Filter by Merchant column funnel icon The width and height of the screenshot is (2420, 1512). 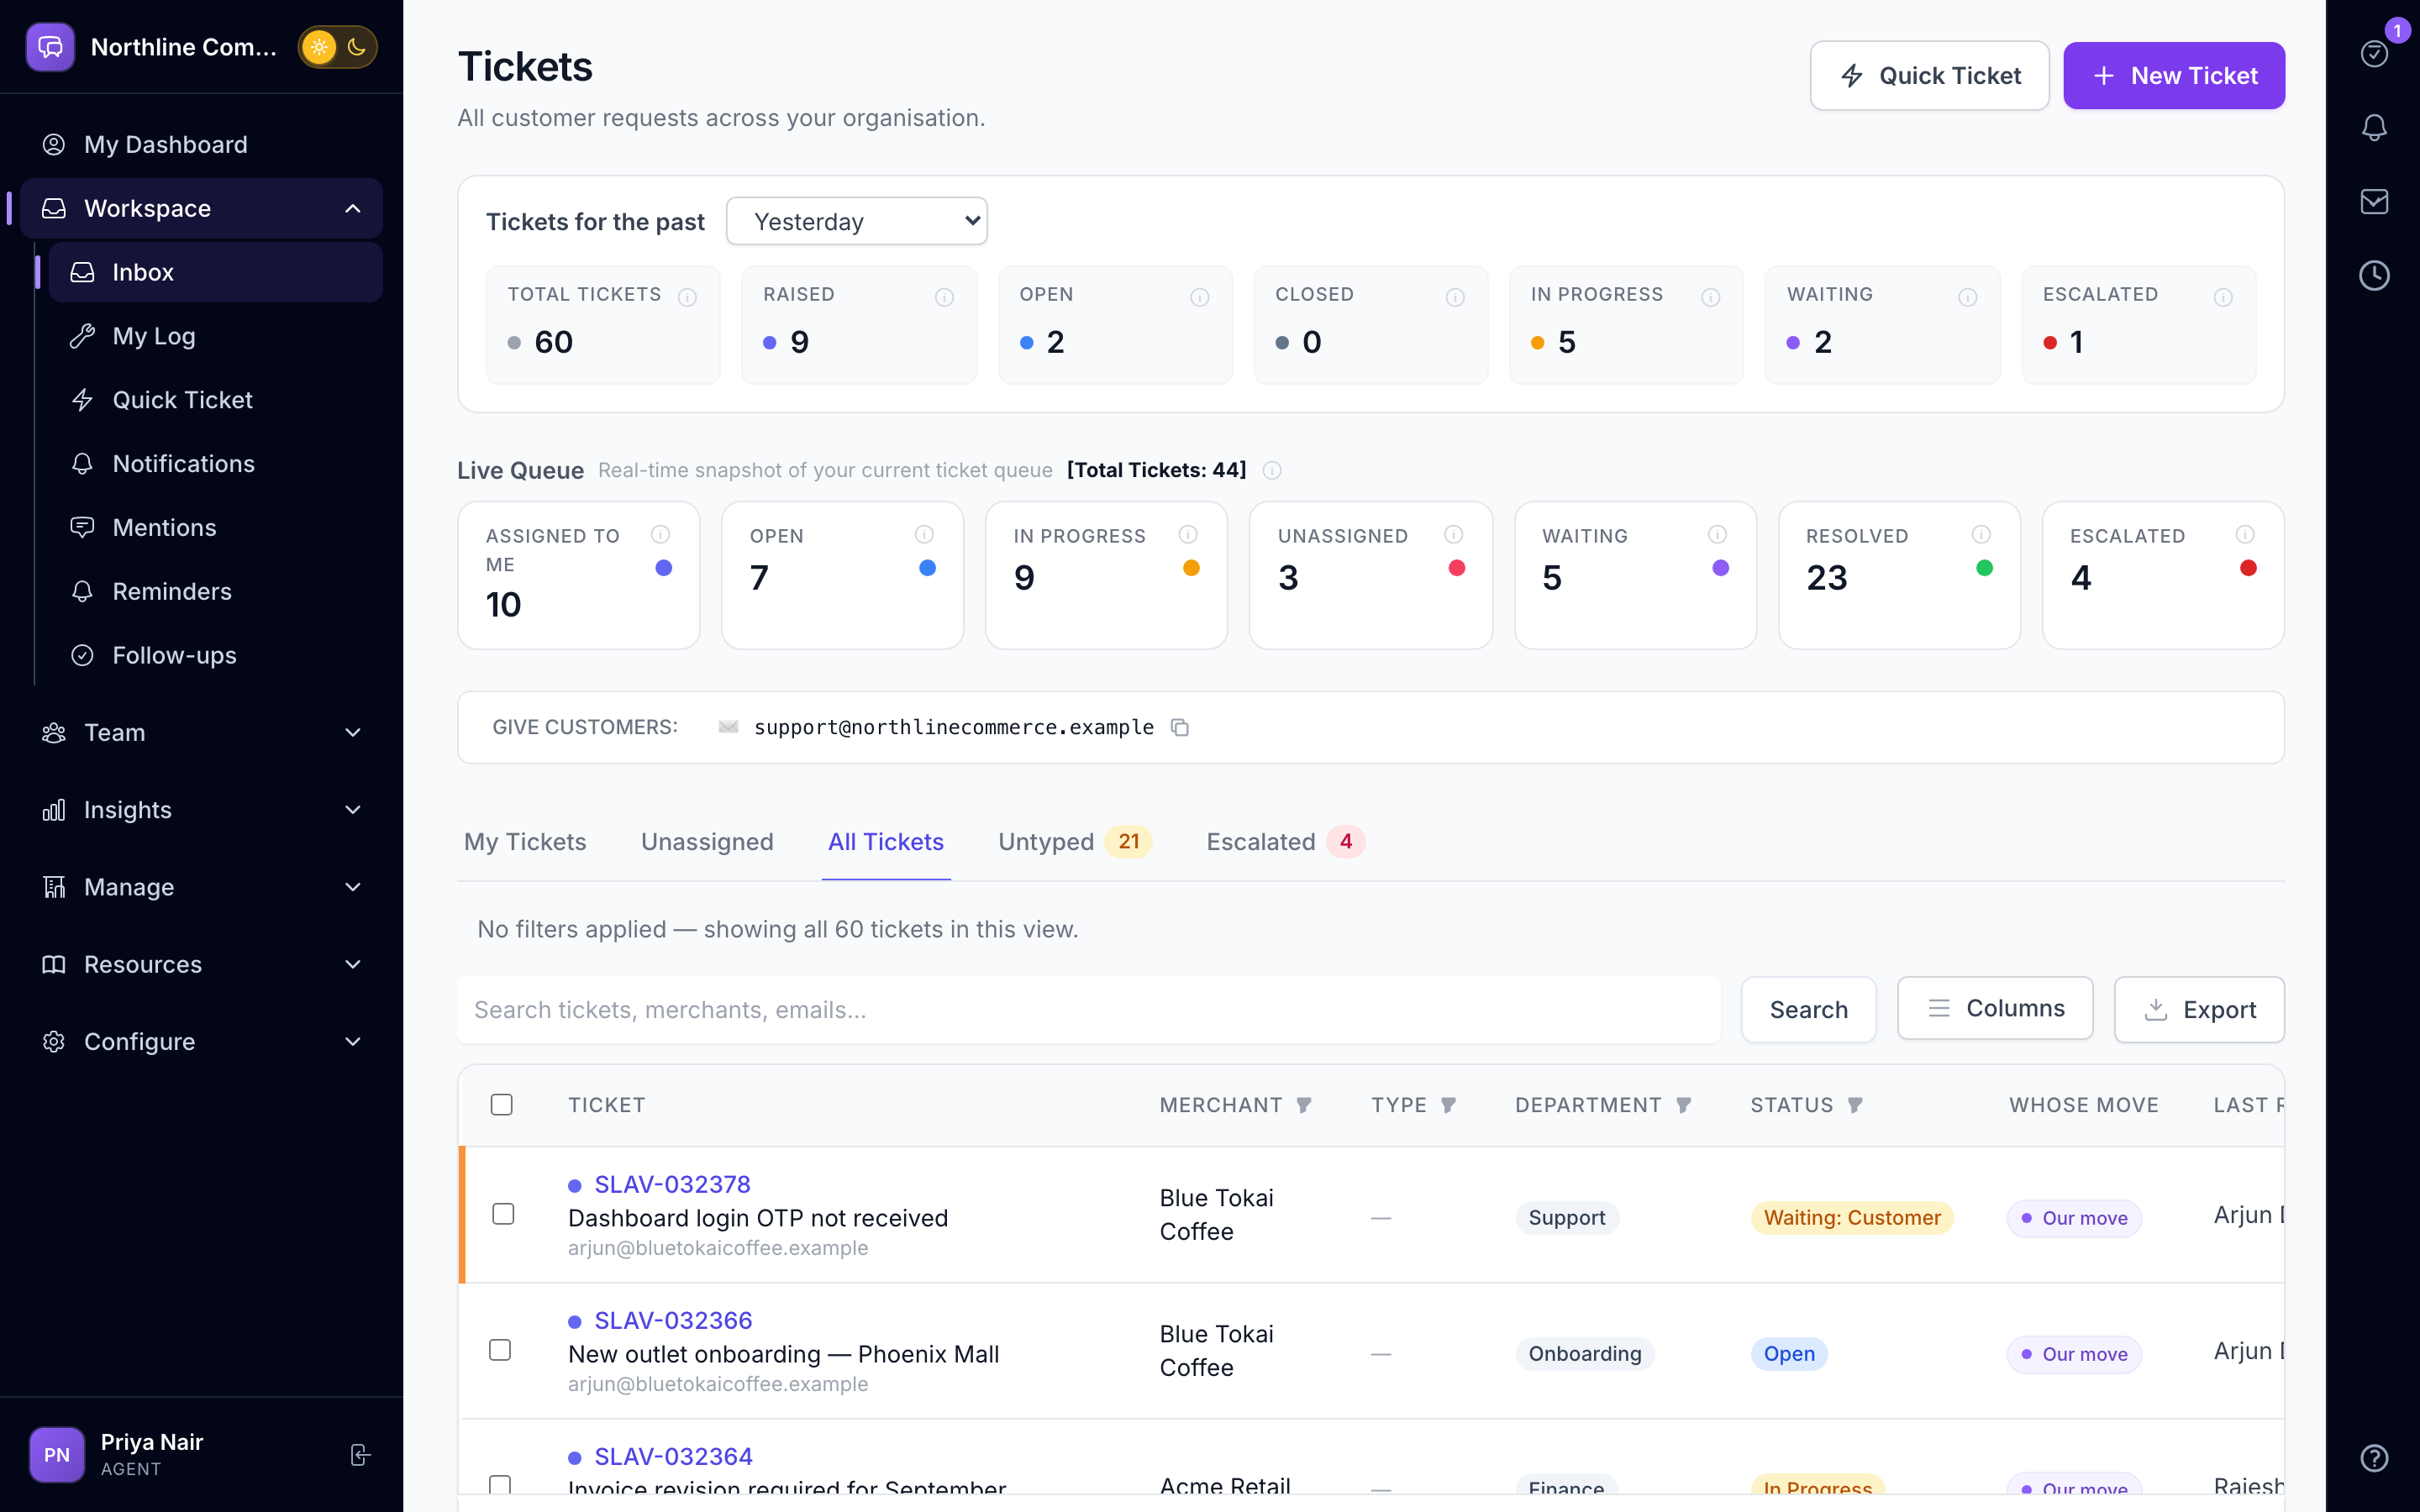[1304, 1105]
